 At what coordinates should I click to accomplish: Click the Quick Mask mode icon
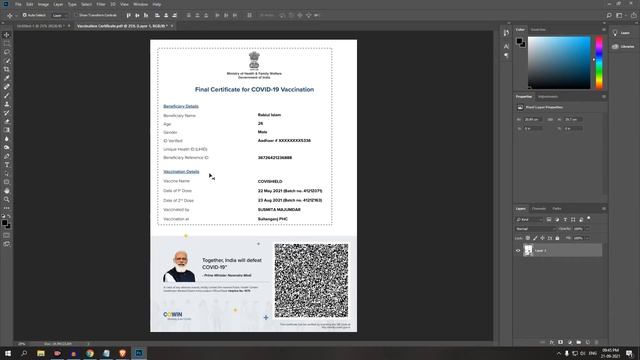click(7, 235)
